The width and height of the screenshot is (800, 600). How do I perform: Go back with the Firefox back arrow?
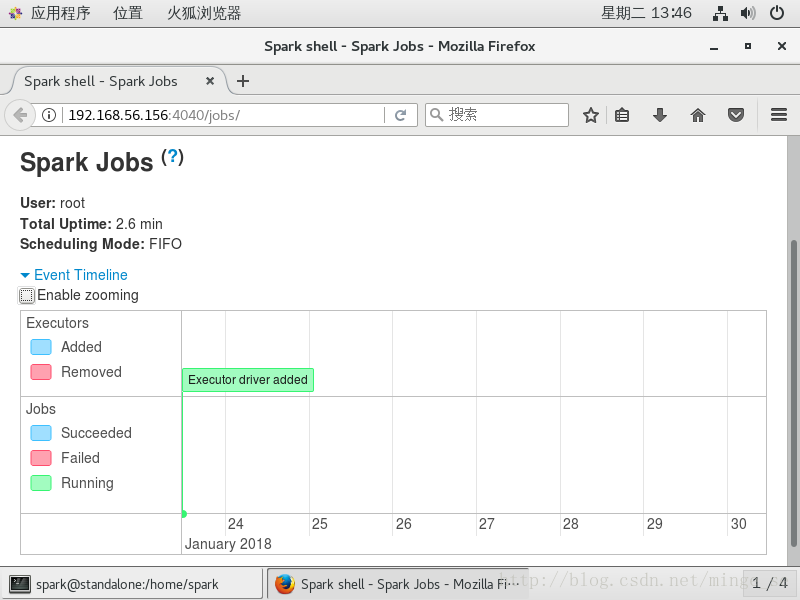[20, 115]
